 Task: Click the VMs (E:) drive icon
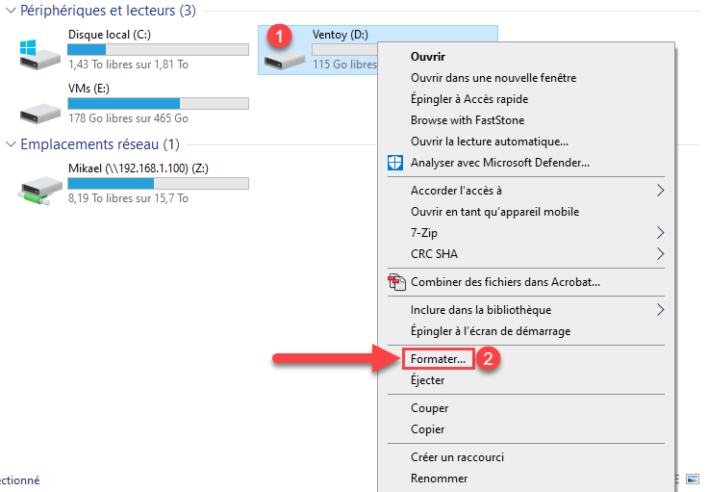tap(41, 104)
